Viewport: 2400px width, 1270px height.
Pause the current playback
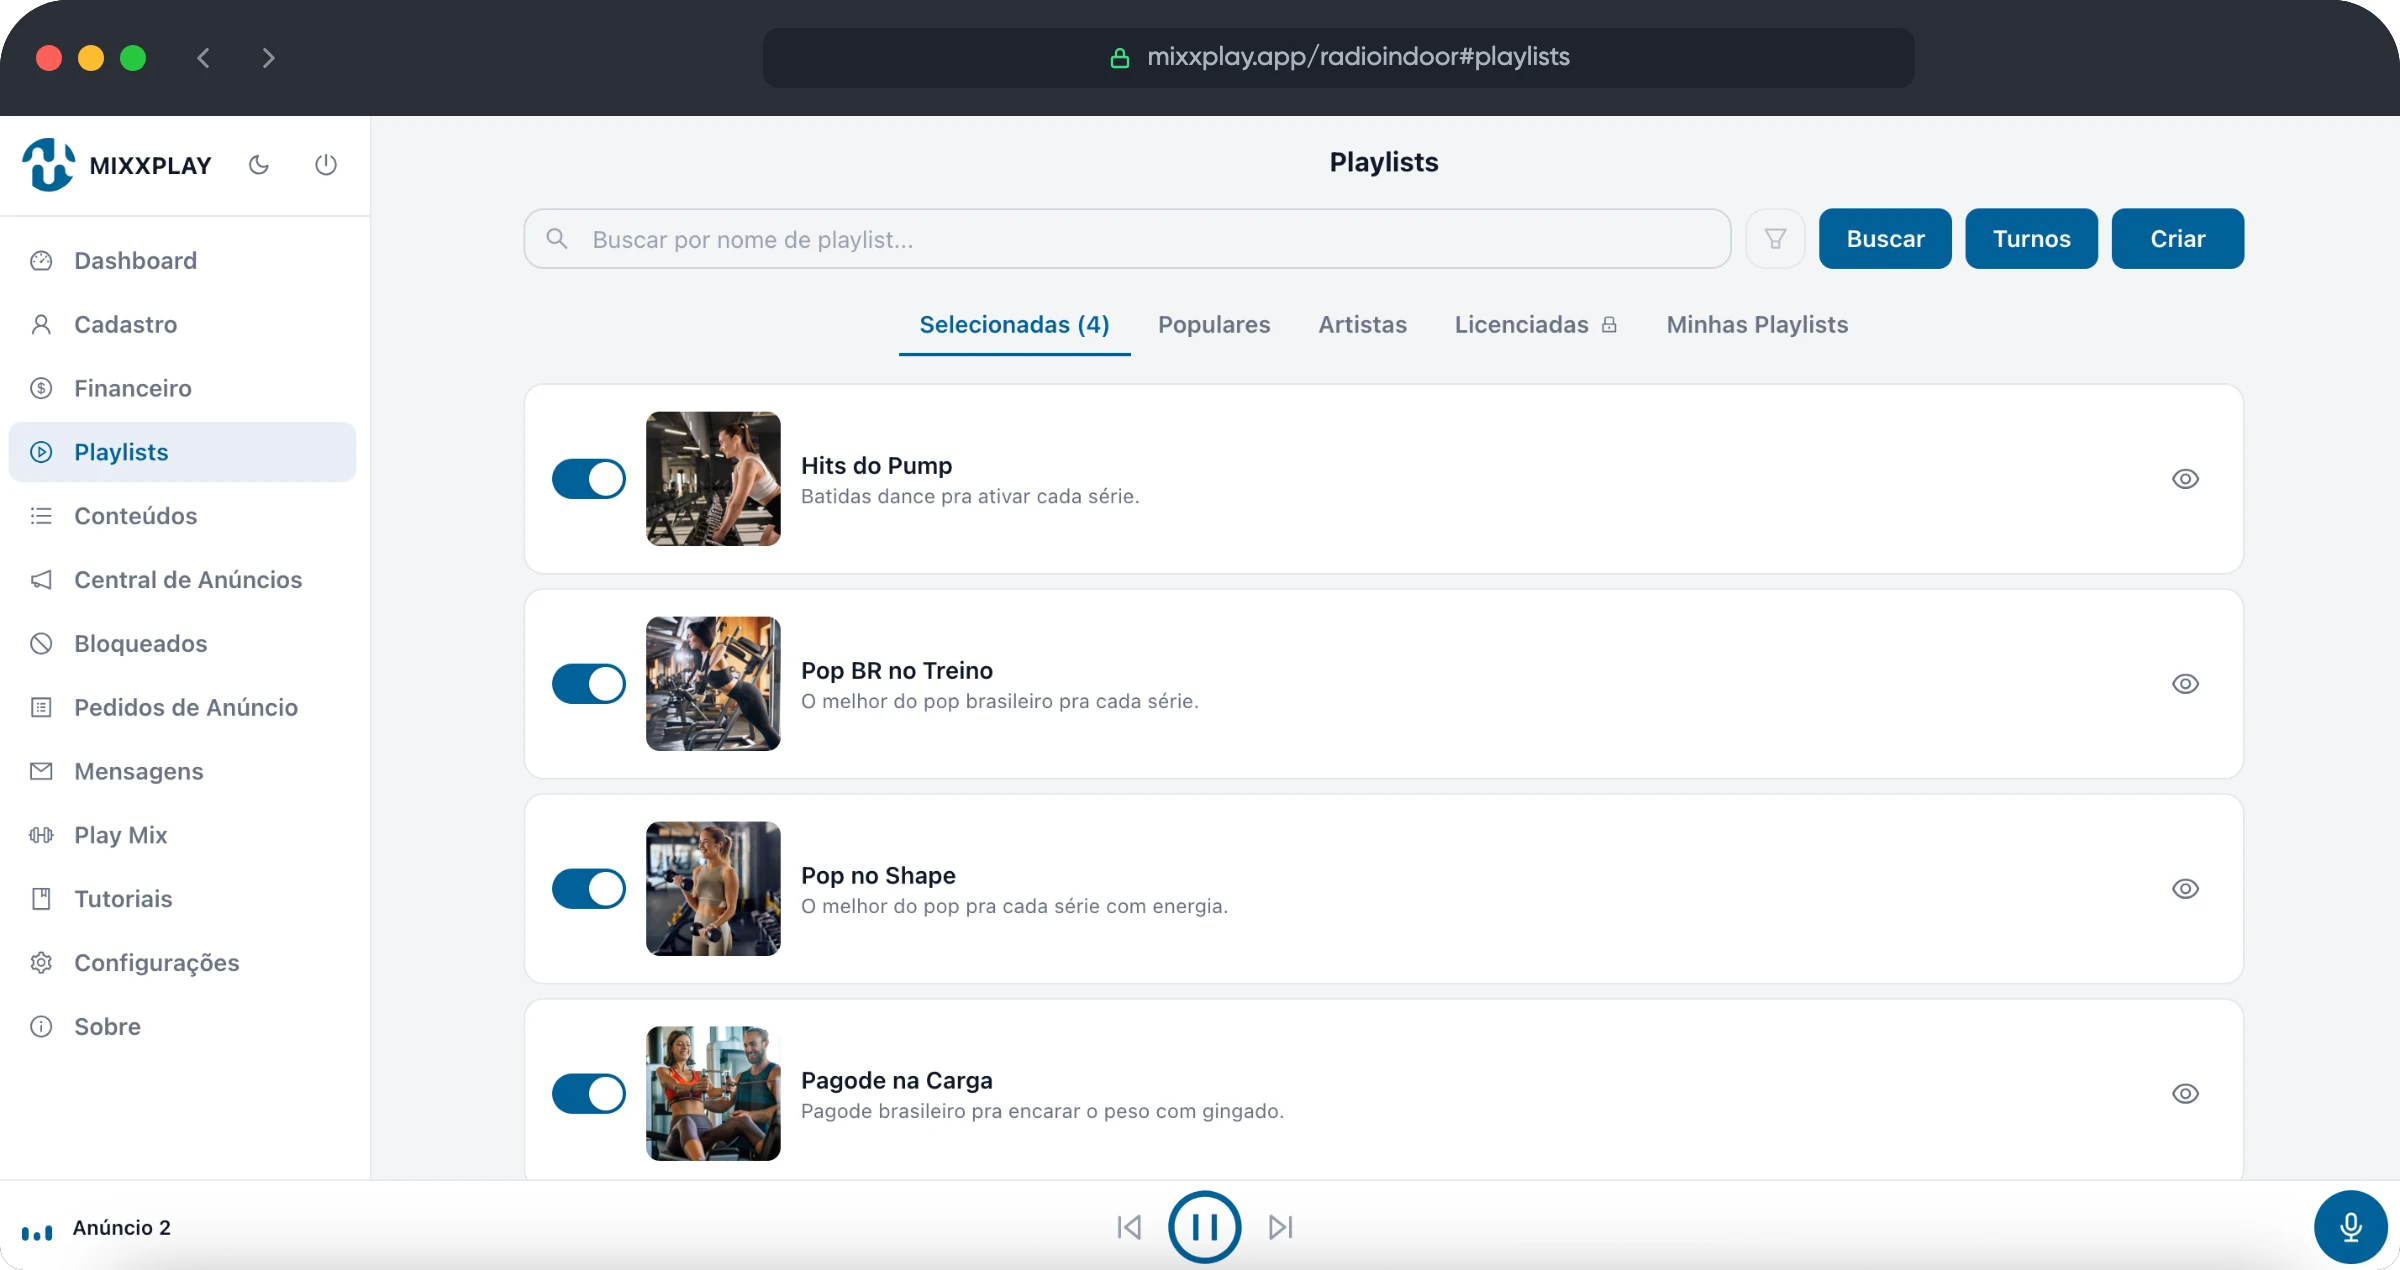1204,1227
